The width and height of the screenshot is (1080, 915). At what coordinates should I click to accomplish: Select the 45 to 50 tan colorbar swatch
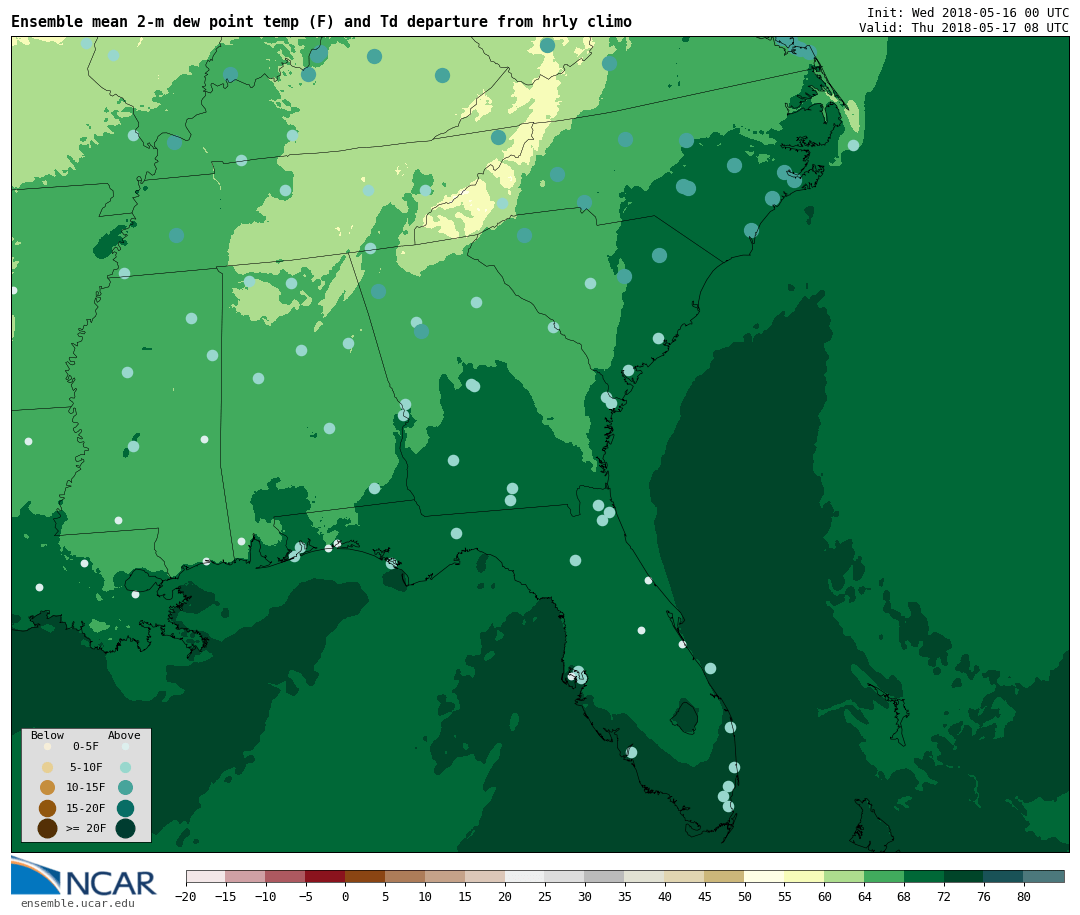(724, 876)
